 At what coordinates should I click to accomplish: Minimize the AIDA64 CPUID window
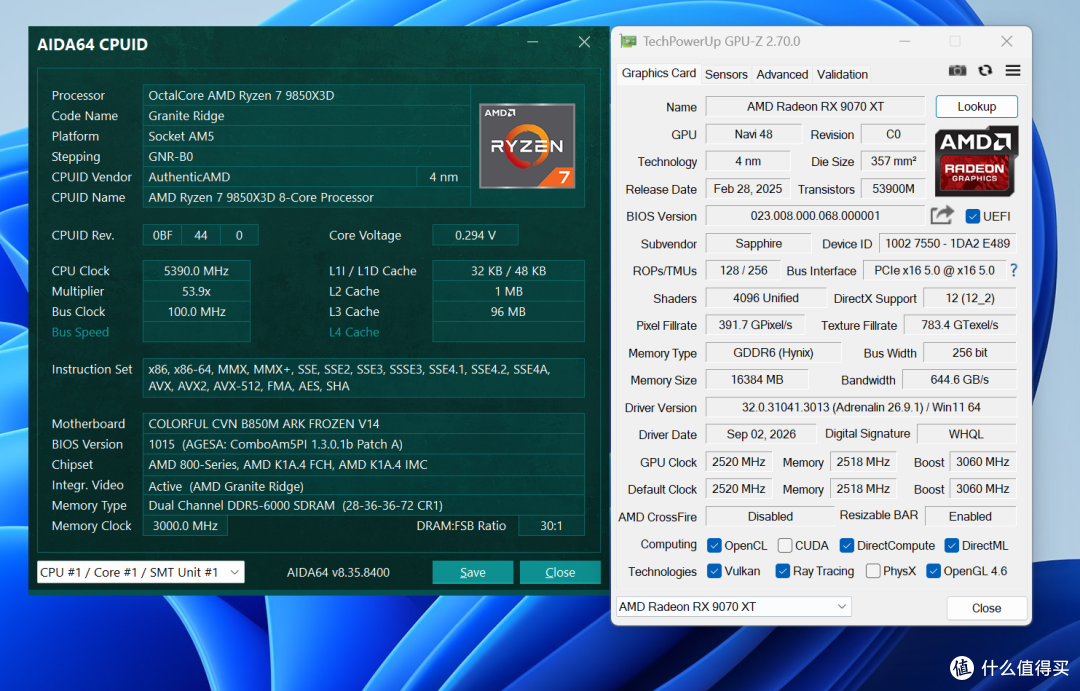532,42
